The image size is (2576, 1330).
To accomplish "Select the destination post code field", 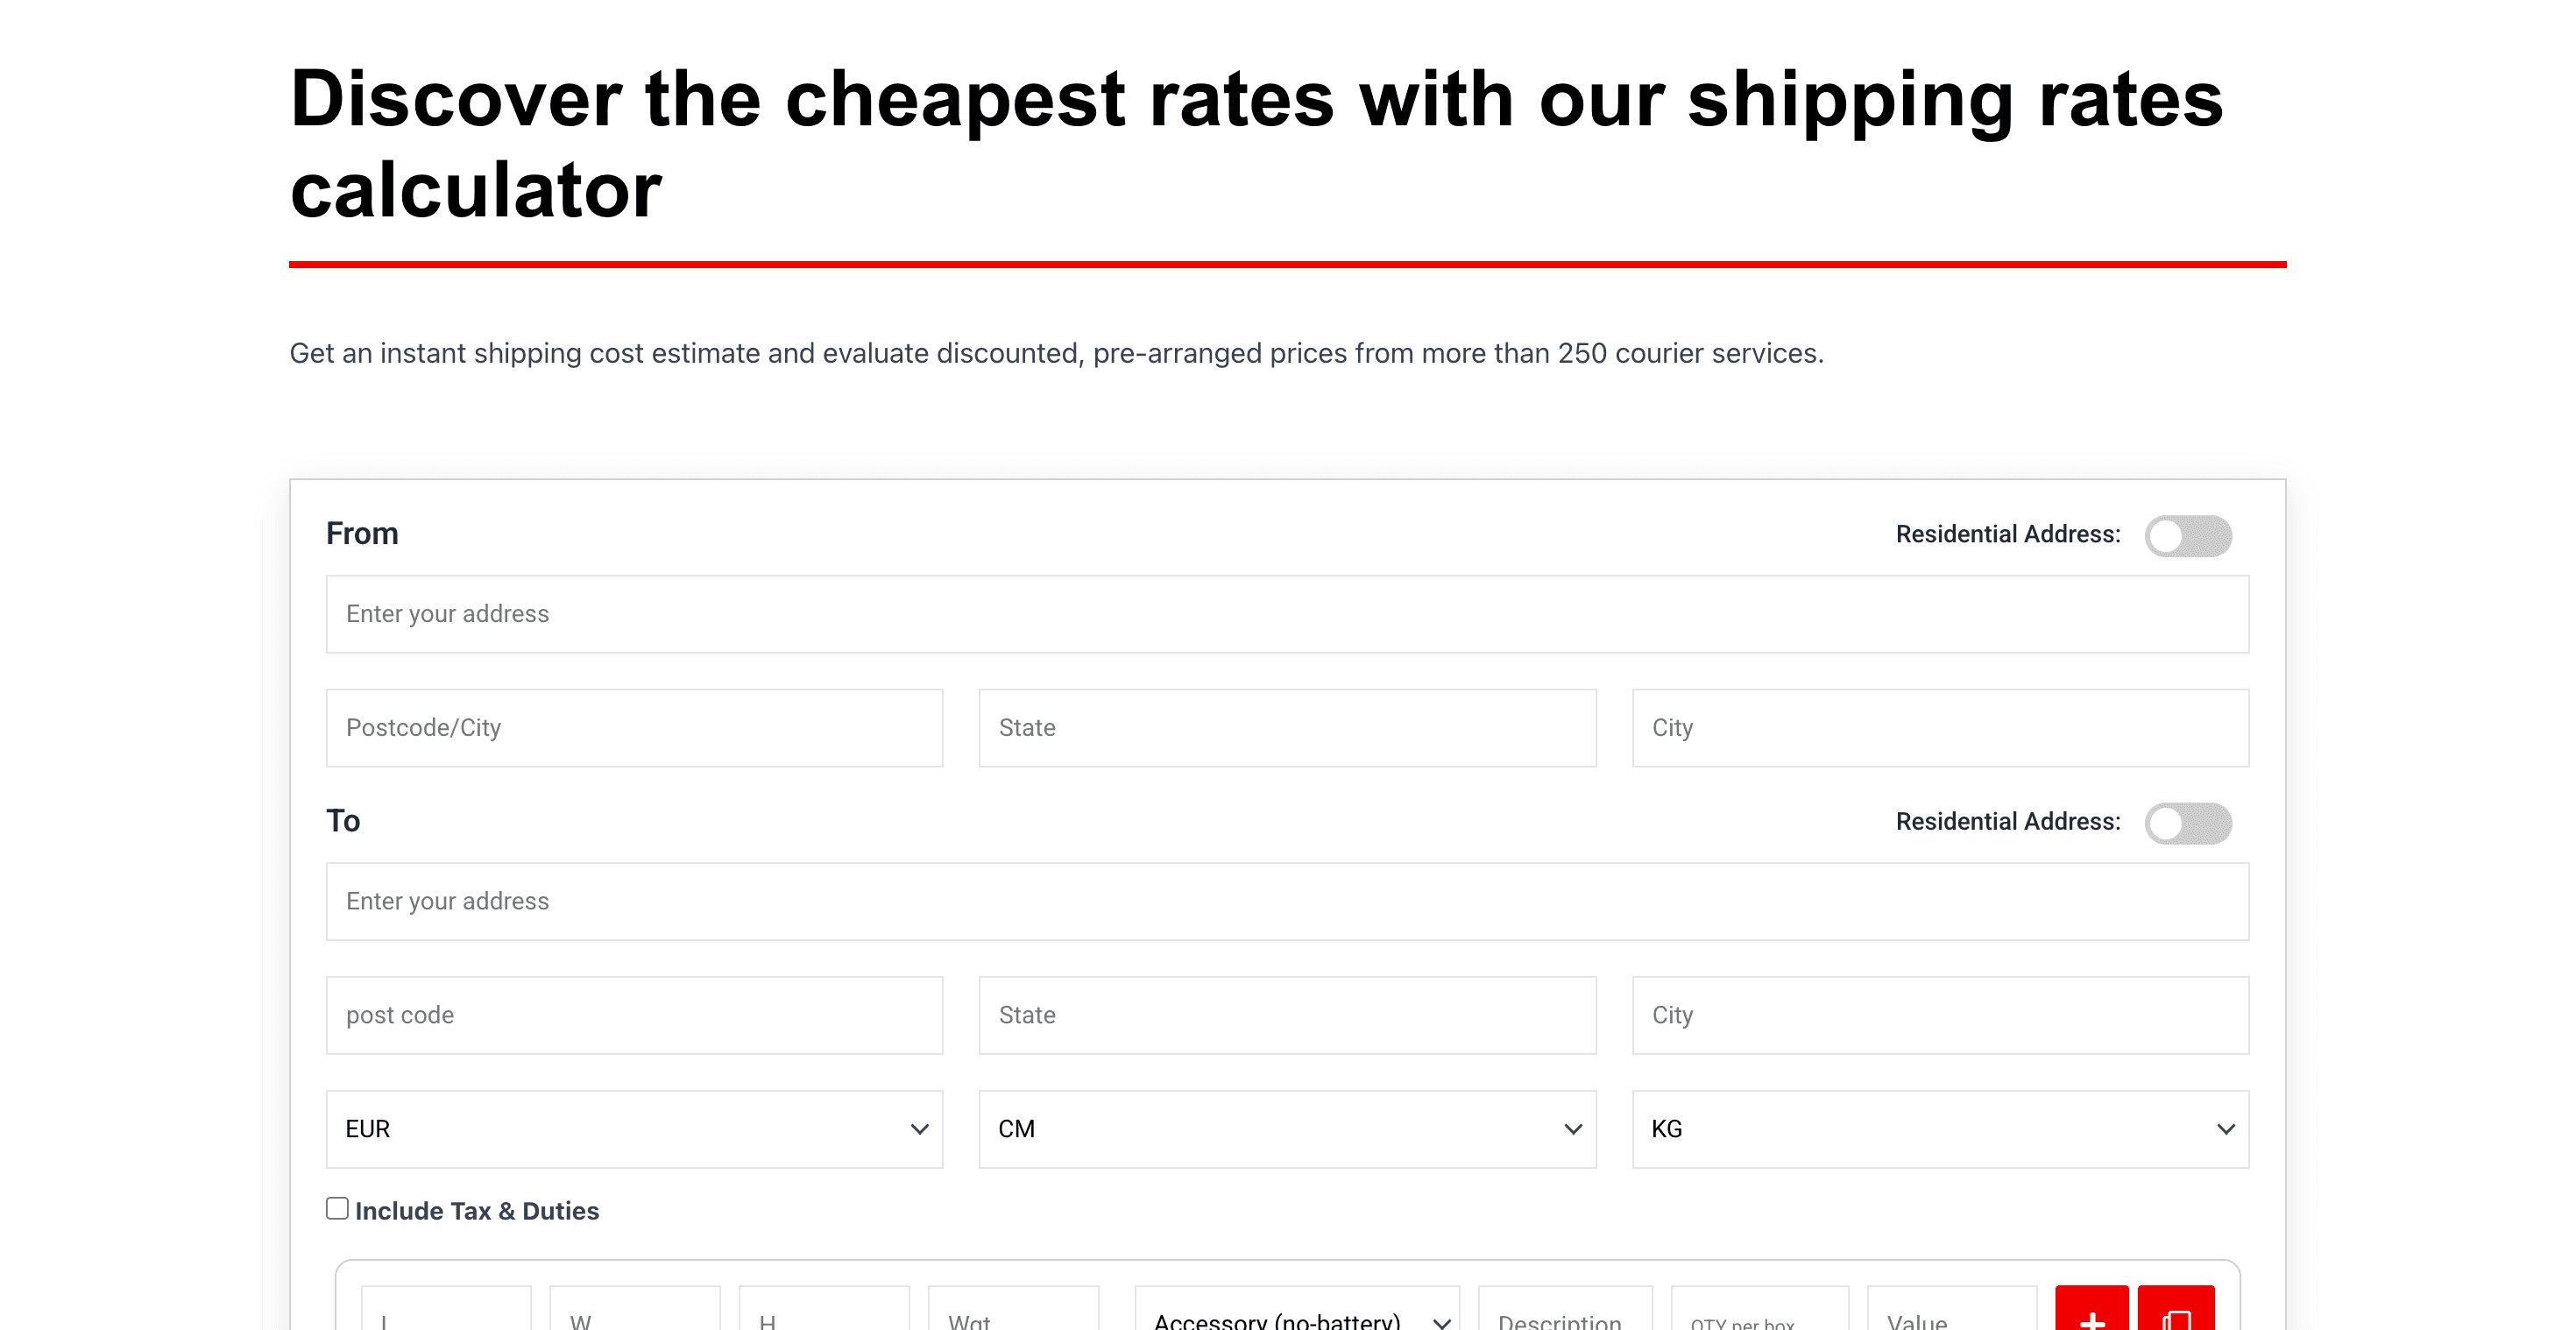I will [x=634, y=1014].
